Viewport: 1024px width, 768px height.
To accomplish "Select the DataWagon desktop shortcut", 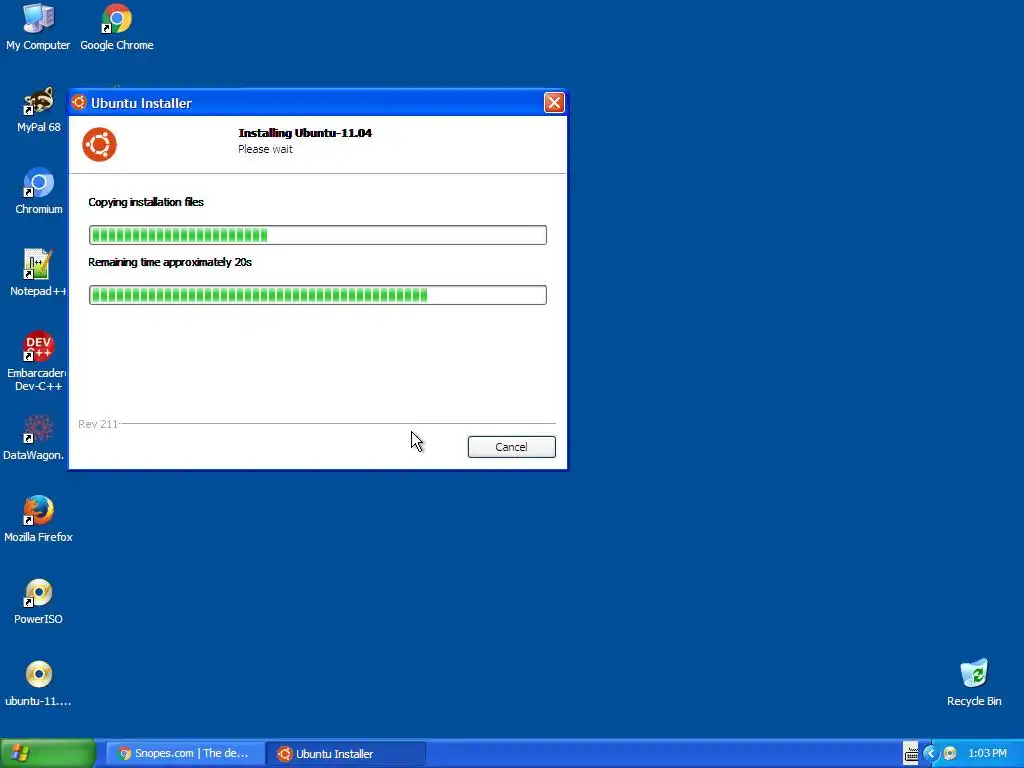I will pyautogui.click(x=34, y=438).
